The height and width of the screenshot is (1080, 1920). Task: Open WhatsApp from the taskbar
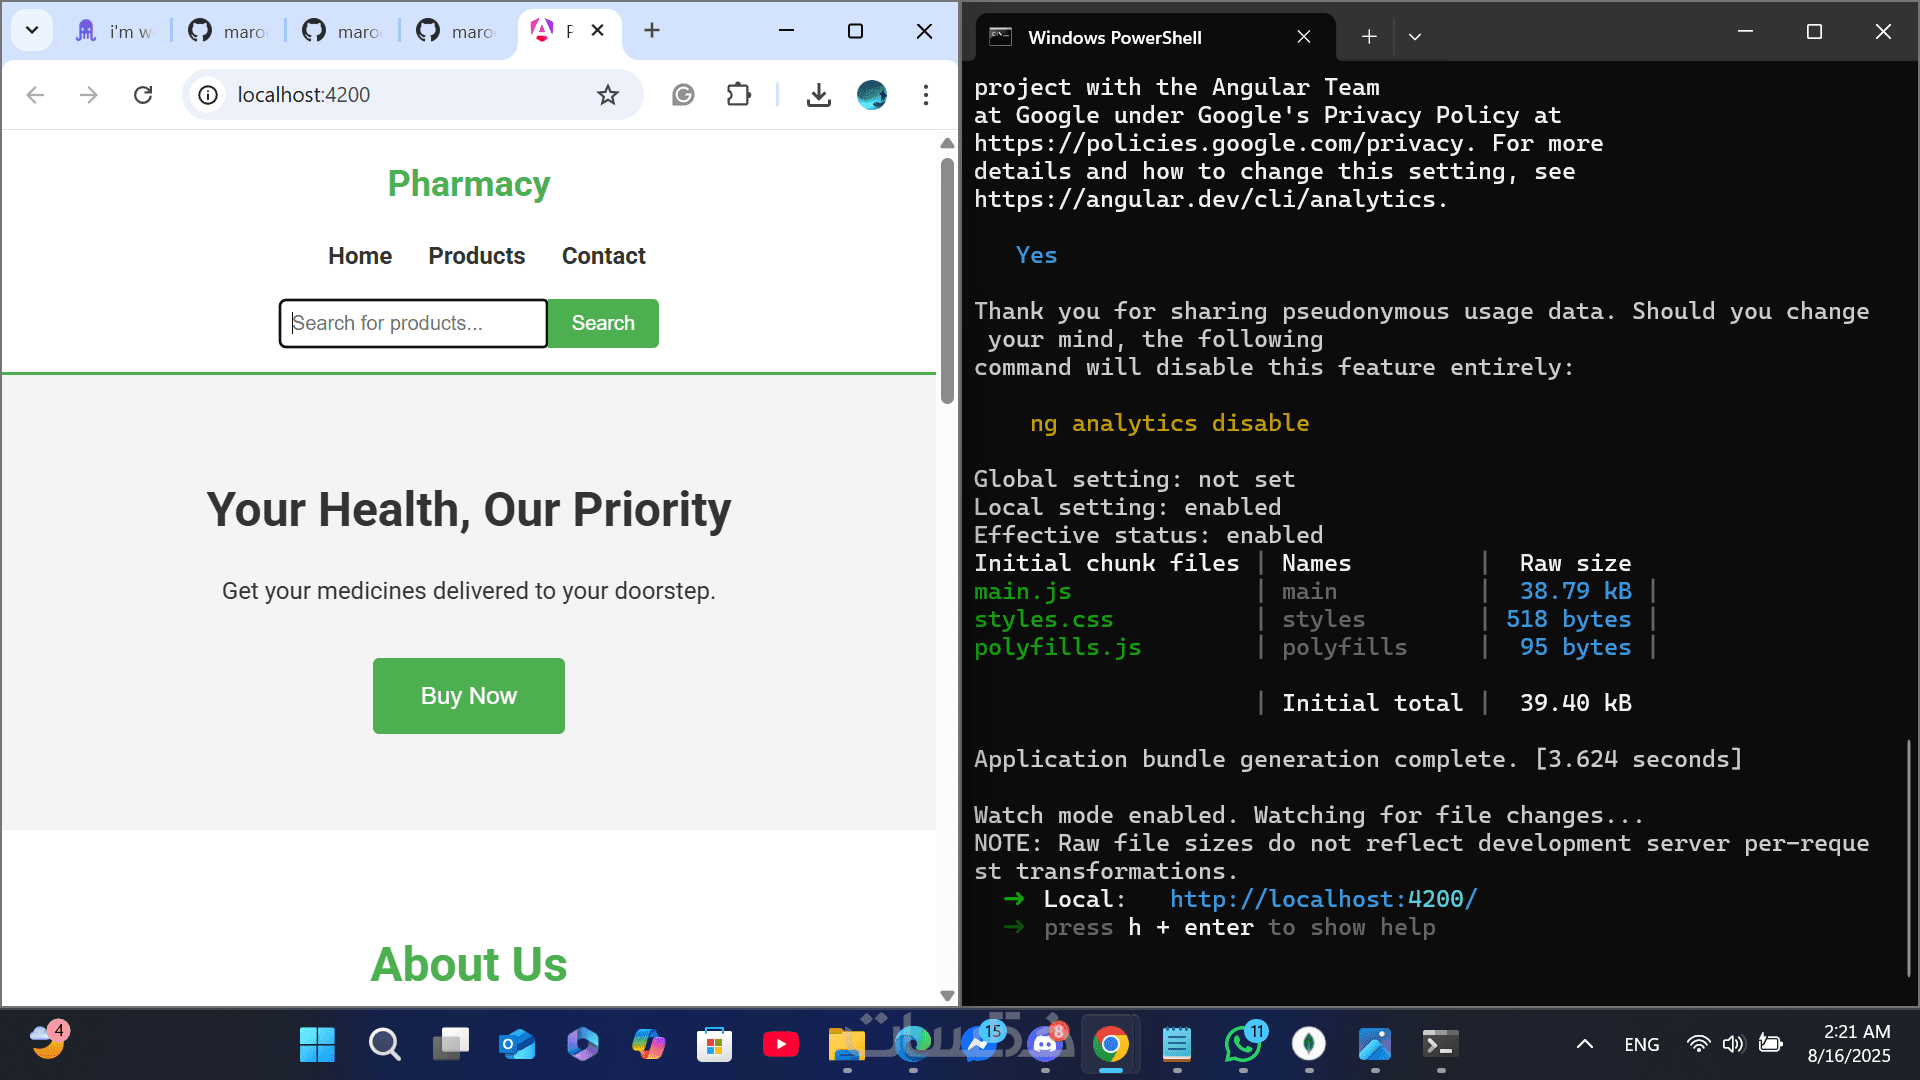click(x=1243, y=1044)
